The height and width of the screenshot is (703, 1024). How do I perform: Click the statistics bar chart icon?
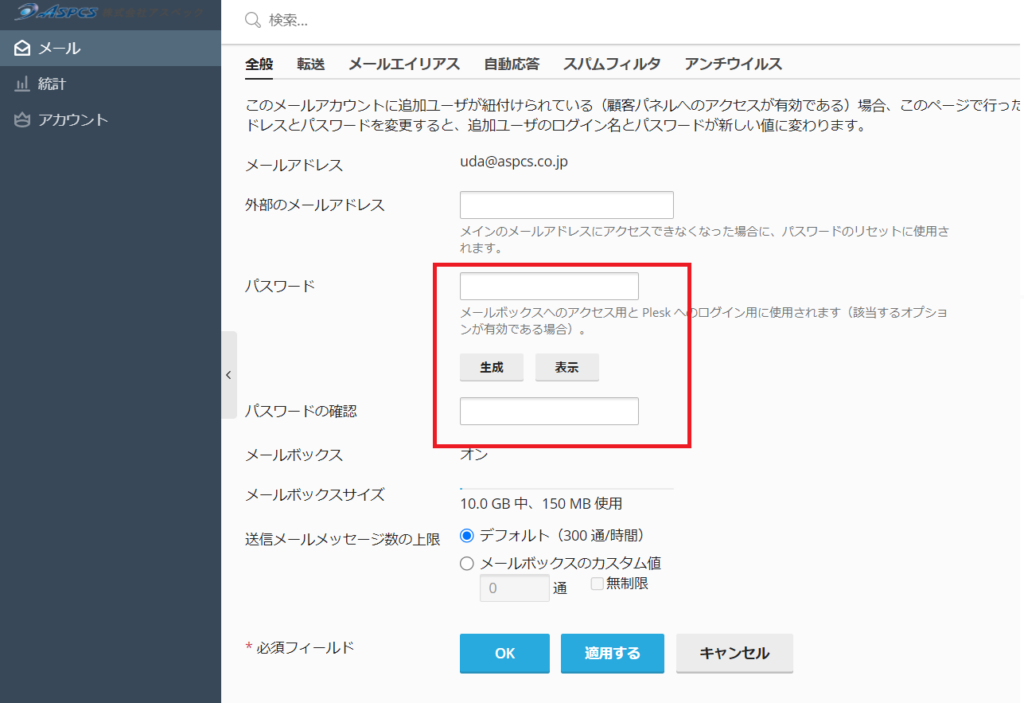click(22, 84)
